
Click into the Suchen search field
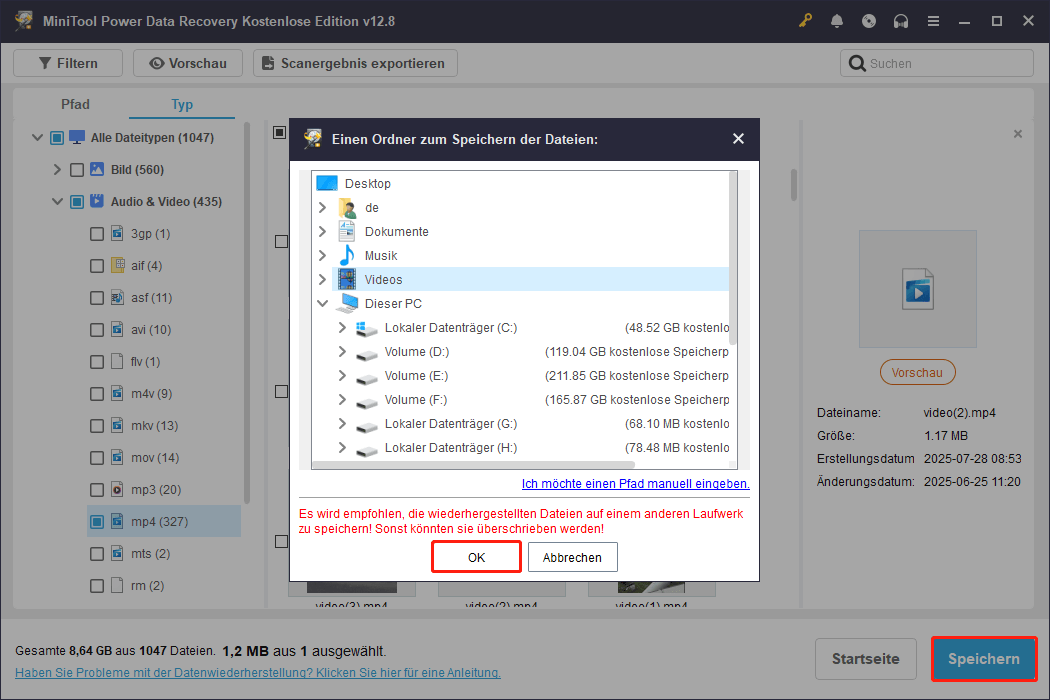point(945,64)
